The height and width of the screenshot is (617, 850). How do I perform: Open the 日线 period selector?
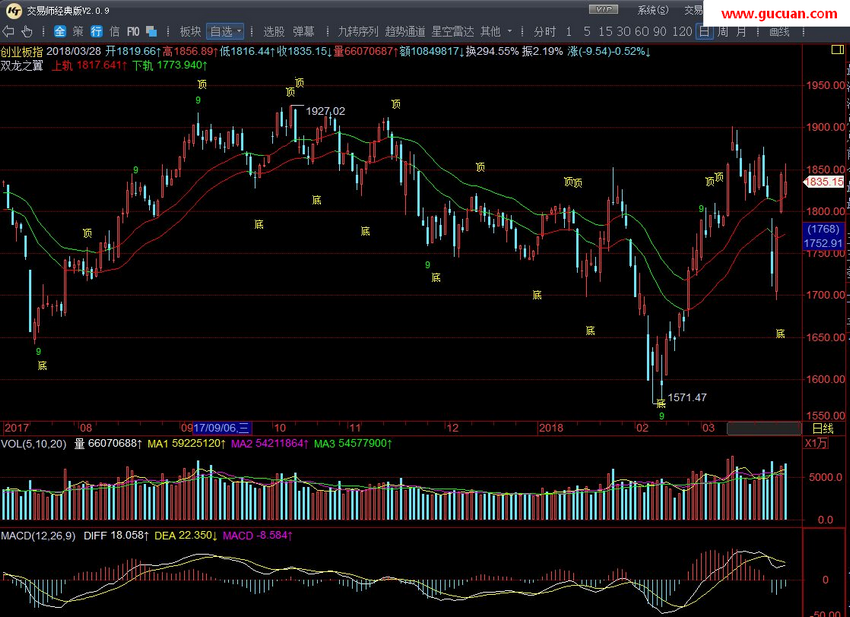[822, 428]
